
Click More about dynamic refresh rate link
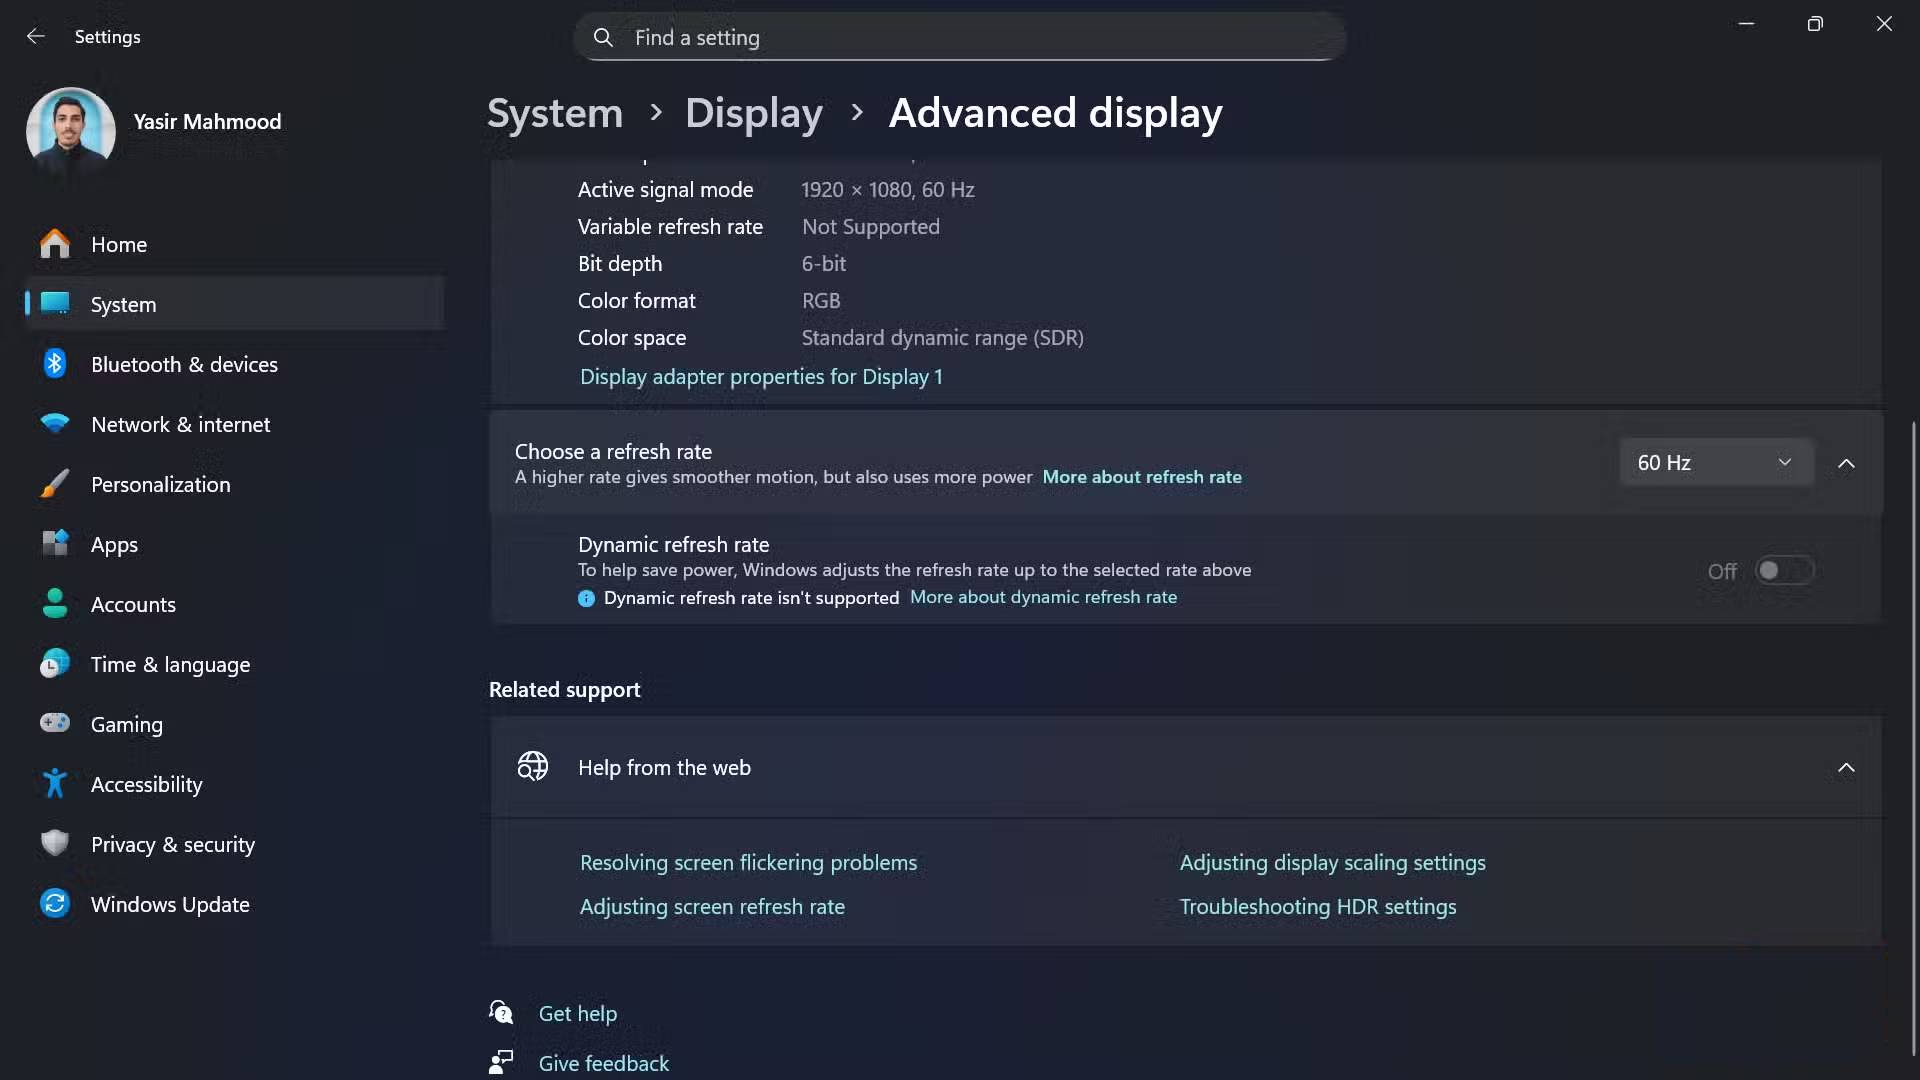(x=1043, y=597)
